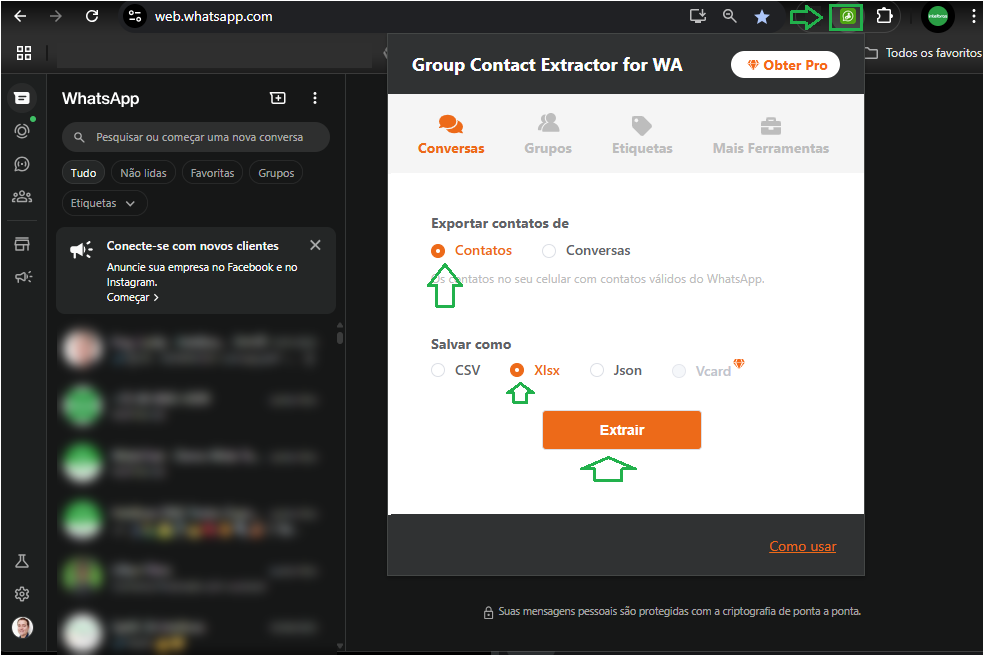This screenshot has height=657, width=987.
Task: Switch to the Conversas tab in extractor
Action: click(x=451, y=135)
